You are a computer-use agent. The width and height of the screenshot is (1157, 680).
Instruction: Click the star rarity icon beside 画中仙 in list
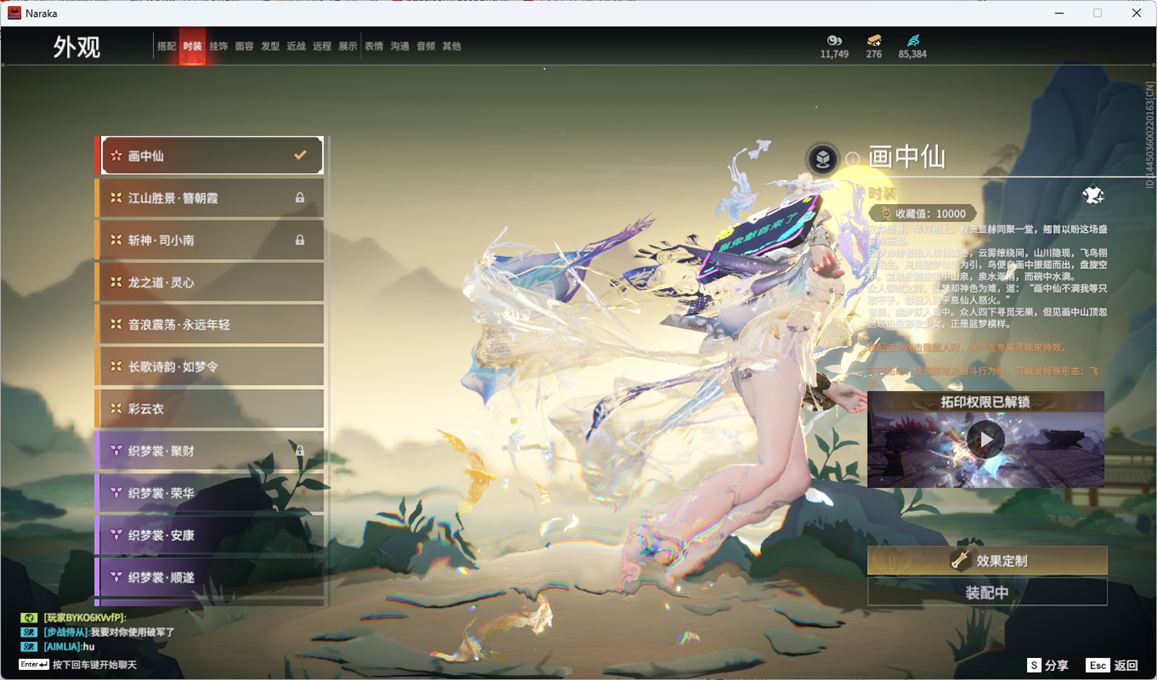[x=116, y=156]
